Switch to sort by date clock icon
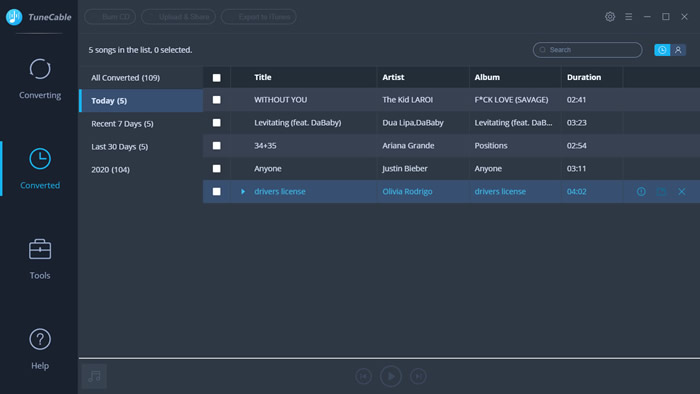 pyautogui.click(x=662, y=50)
